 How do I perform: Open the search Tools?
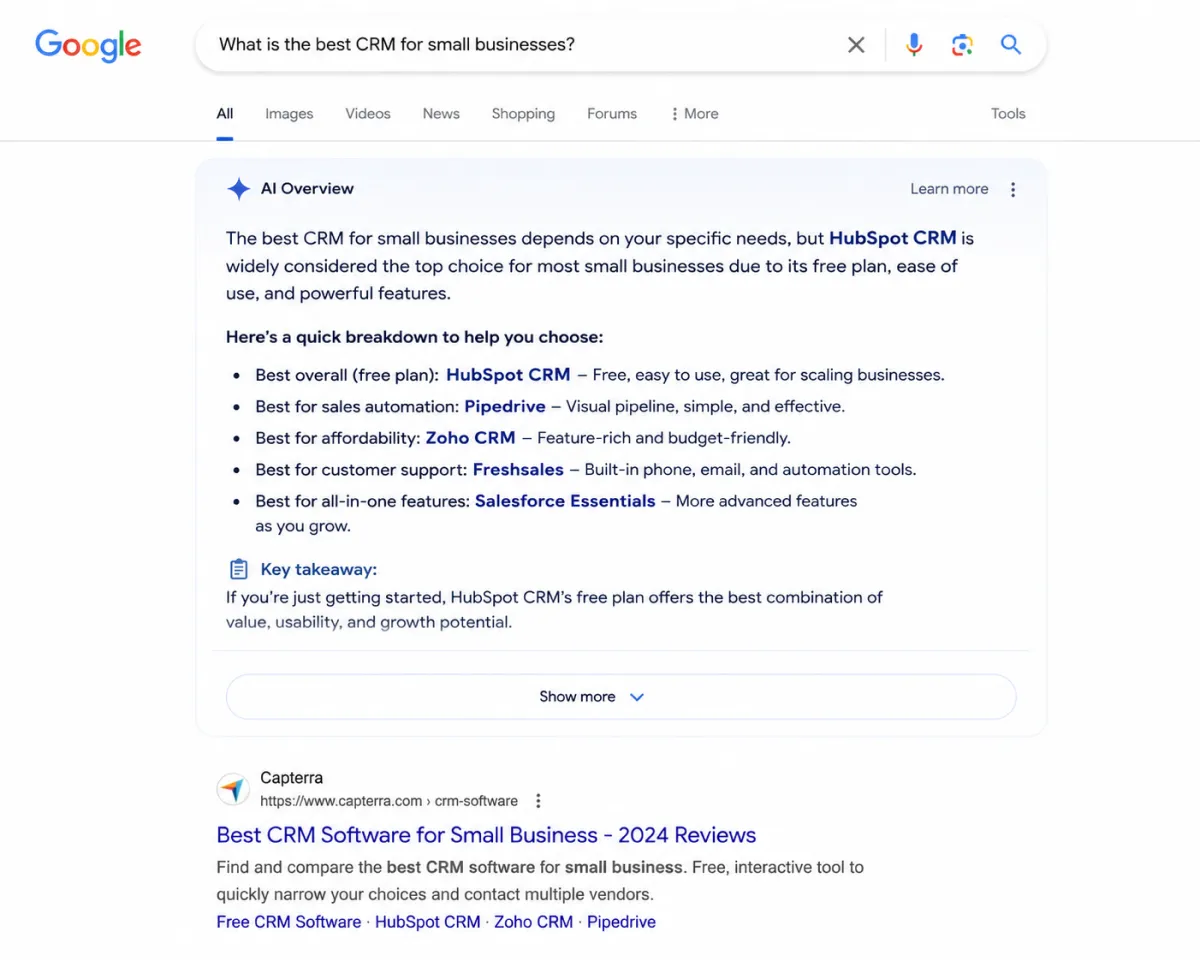coord(1008,114)
